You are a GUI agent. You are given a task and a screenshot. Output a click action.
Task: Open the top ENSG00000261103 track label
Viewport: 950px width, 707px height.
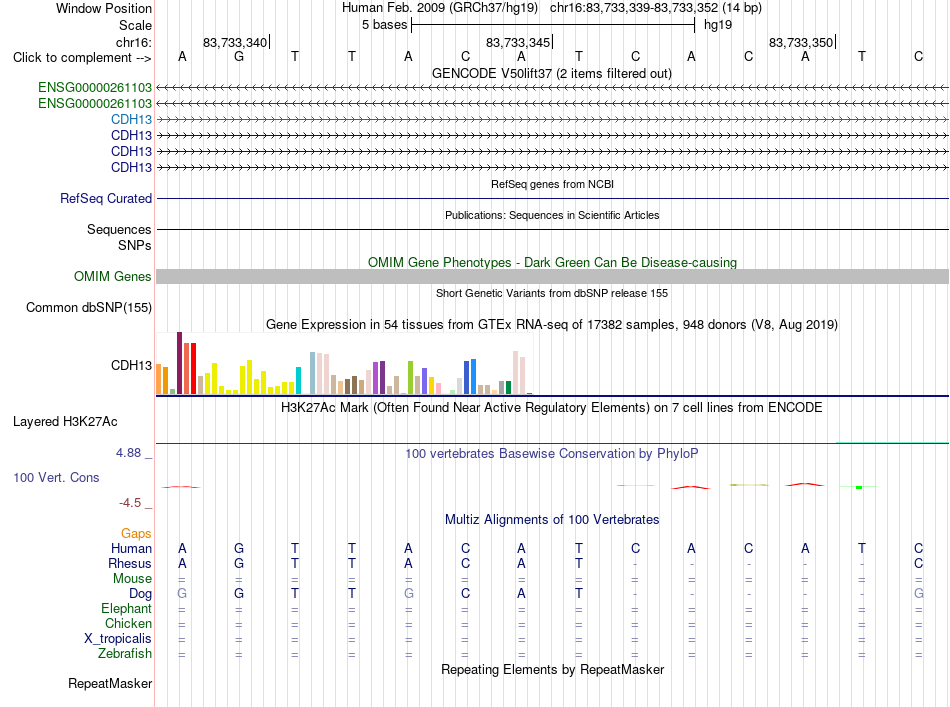(x=95, y=87)
